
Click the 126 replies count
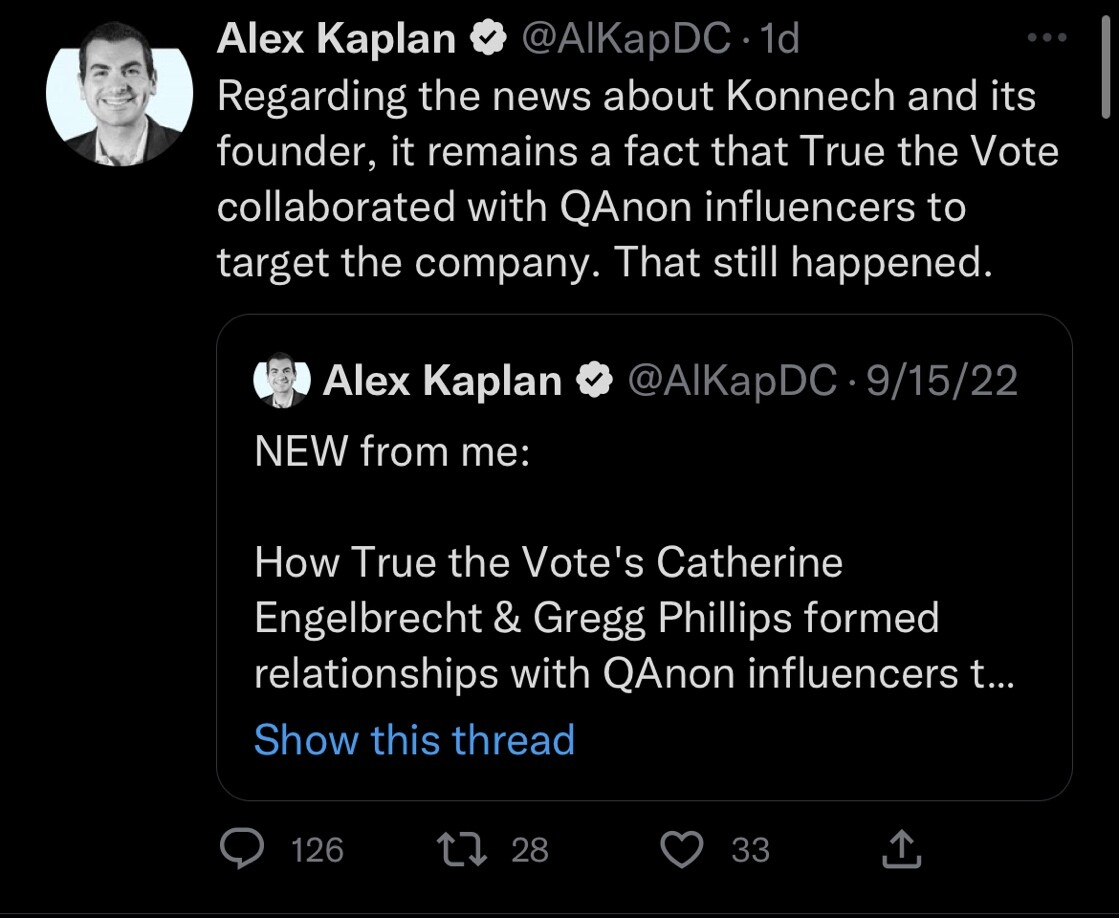[316, 850]
